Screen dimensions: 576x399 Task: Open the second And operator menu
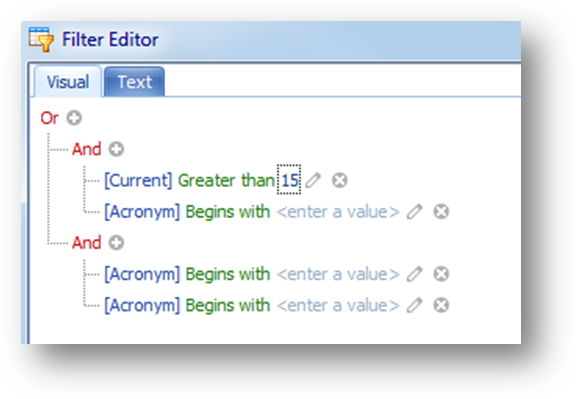[x=86, y=243]
